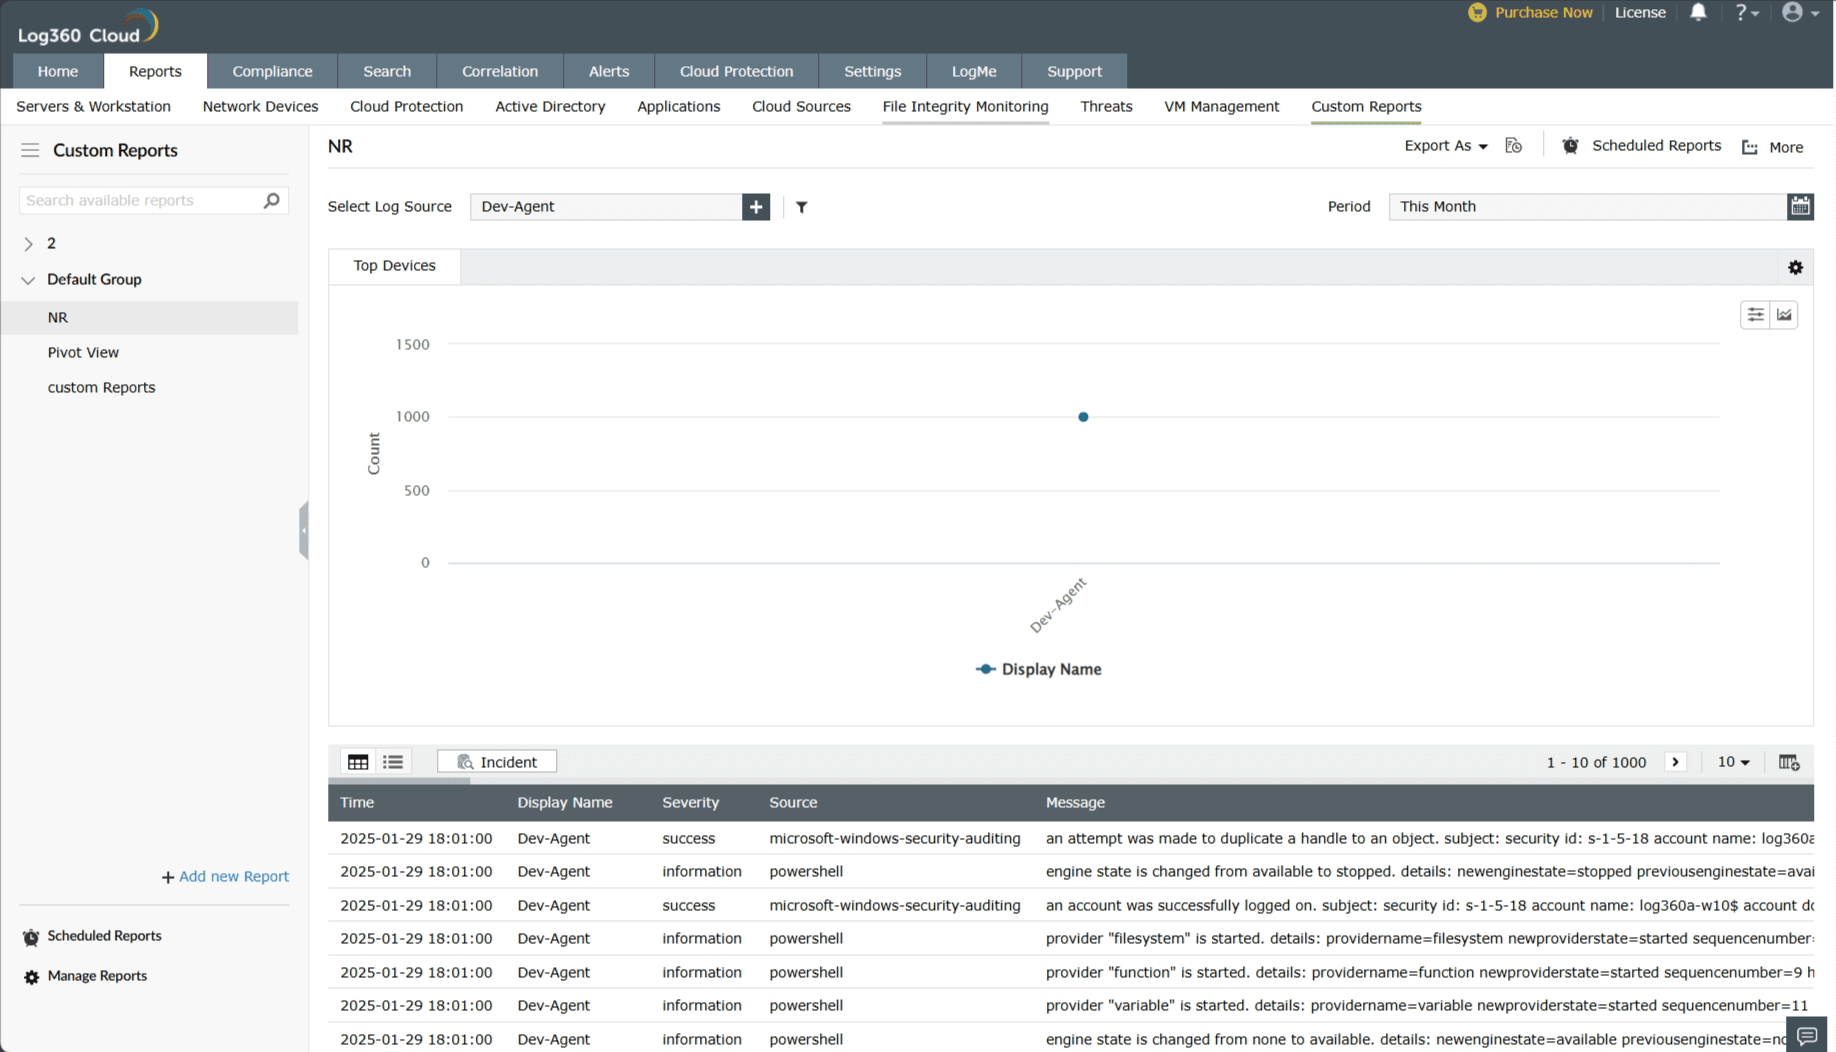The height and width of the screenshot is (1052, 1836).
Task: Select the grid table view icon
Action: pos(357,761)
